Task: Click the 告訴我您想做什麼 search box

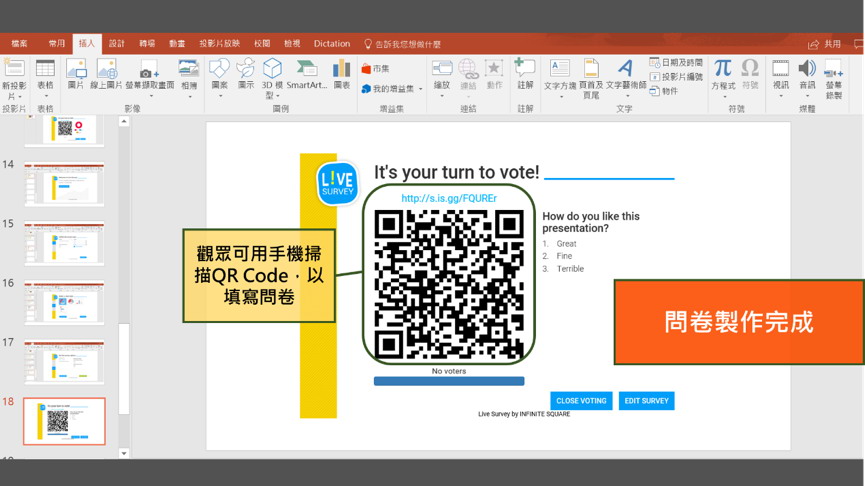Action: click(x=403, y=44)
